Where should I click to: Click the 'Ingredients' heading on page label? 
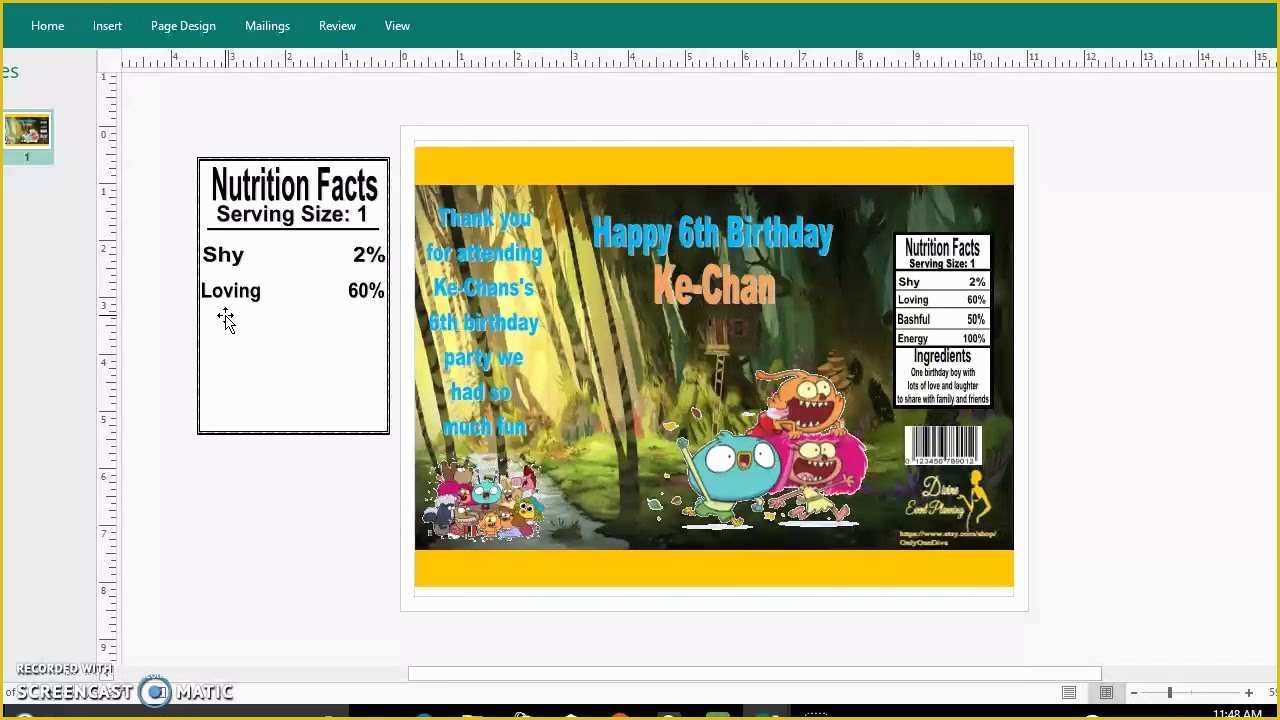[x=942, y=356]
